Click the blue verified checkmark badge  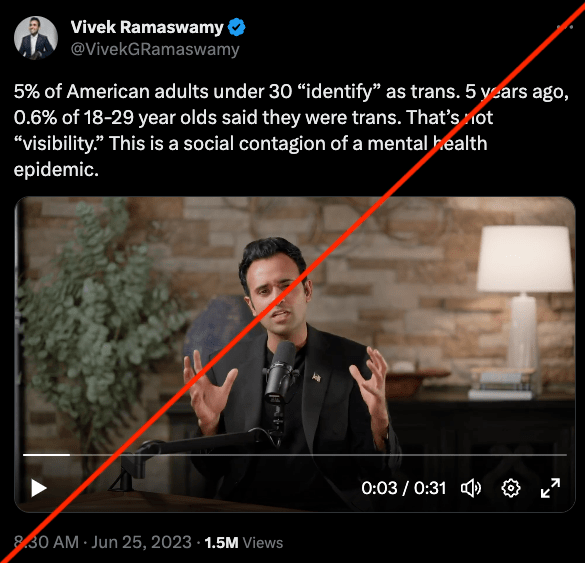237,27
